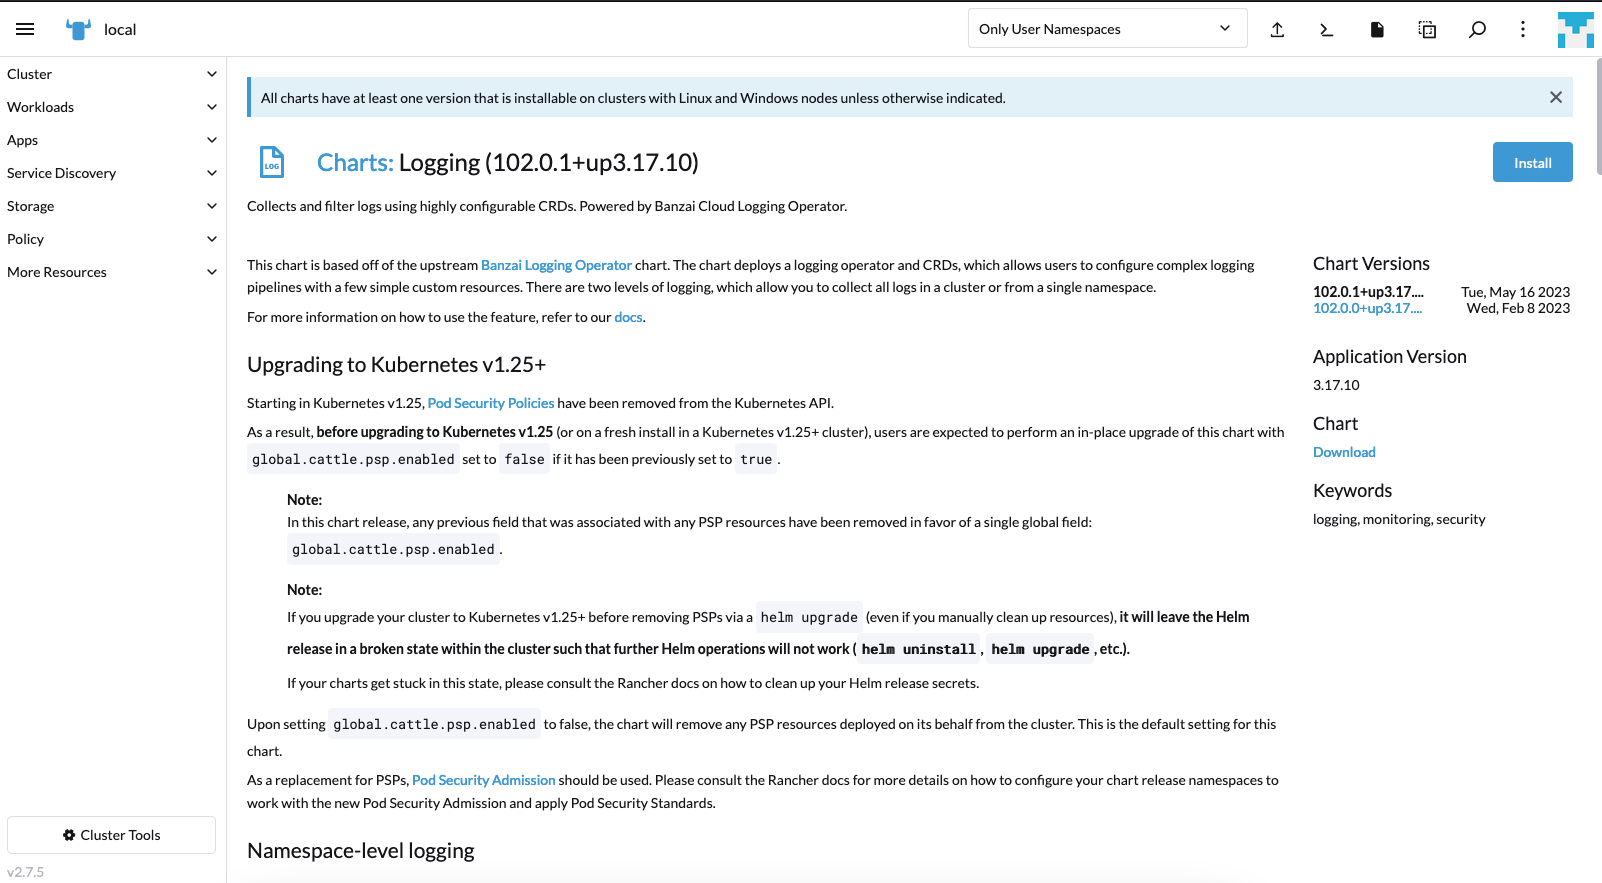The height and width of the screenshot is (883, 1602).
Task: Dismiss the charts info banner
Action: (1555, 97)
